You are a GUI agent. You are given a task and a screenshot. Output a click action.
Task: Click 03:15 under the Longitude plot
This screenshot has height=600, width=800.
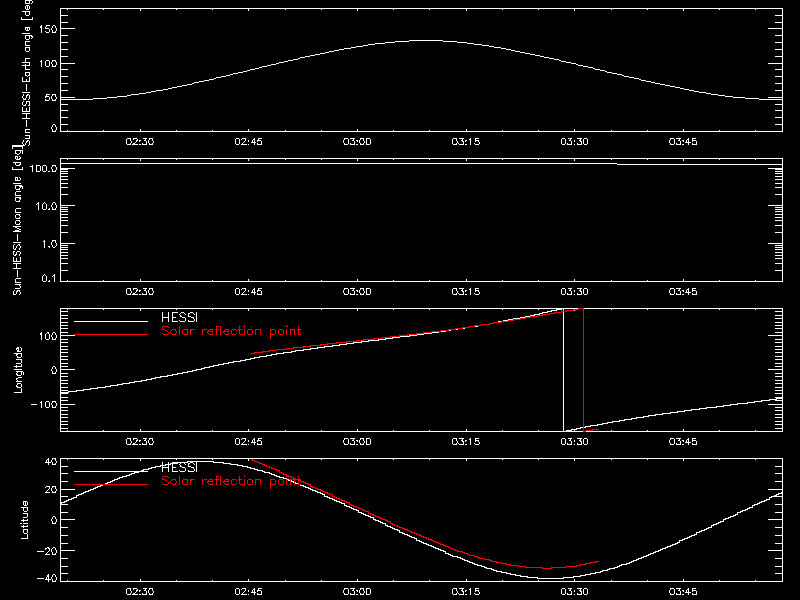point(466,441)
